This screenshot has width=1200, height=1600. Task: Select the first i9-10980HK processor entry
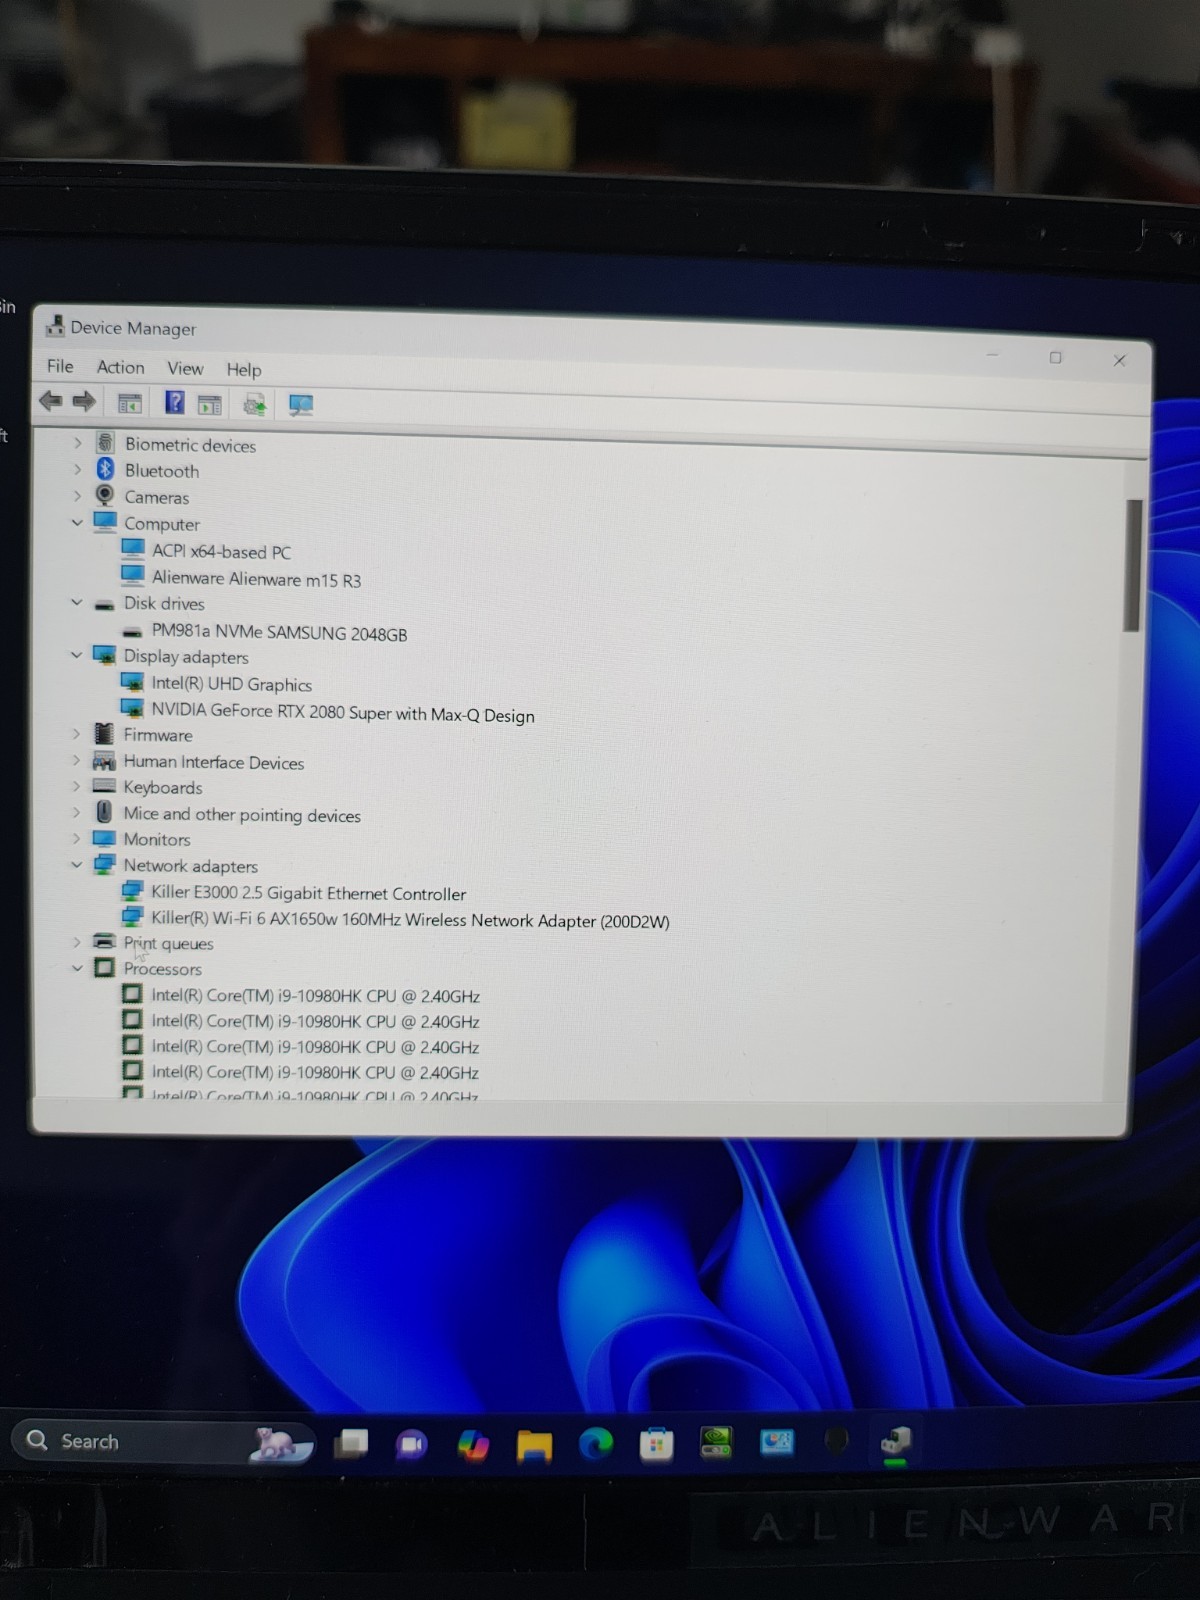pos(315,996)
